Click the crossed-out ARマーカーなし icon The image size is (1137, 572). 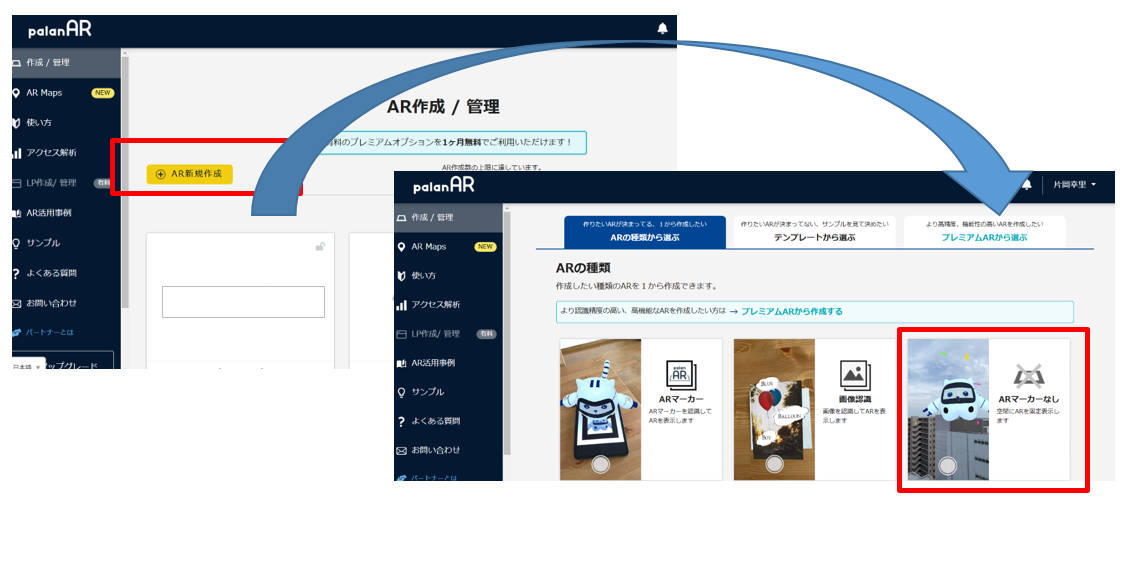(x=1028, y=376)
